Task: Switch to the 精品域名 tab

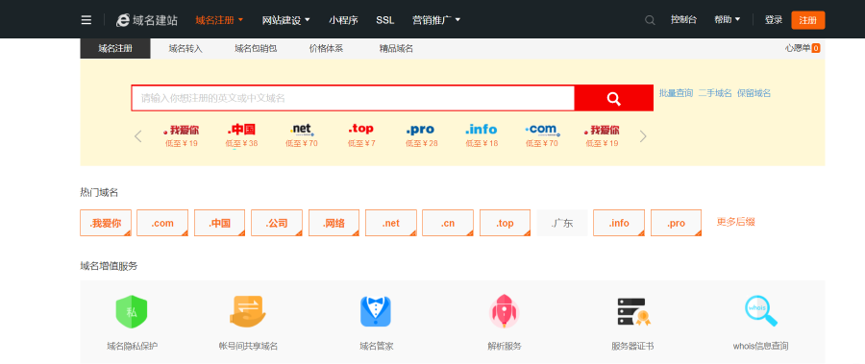Action: pos(396,49)
